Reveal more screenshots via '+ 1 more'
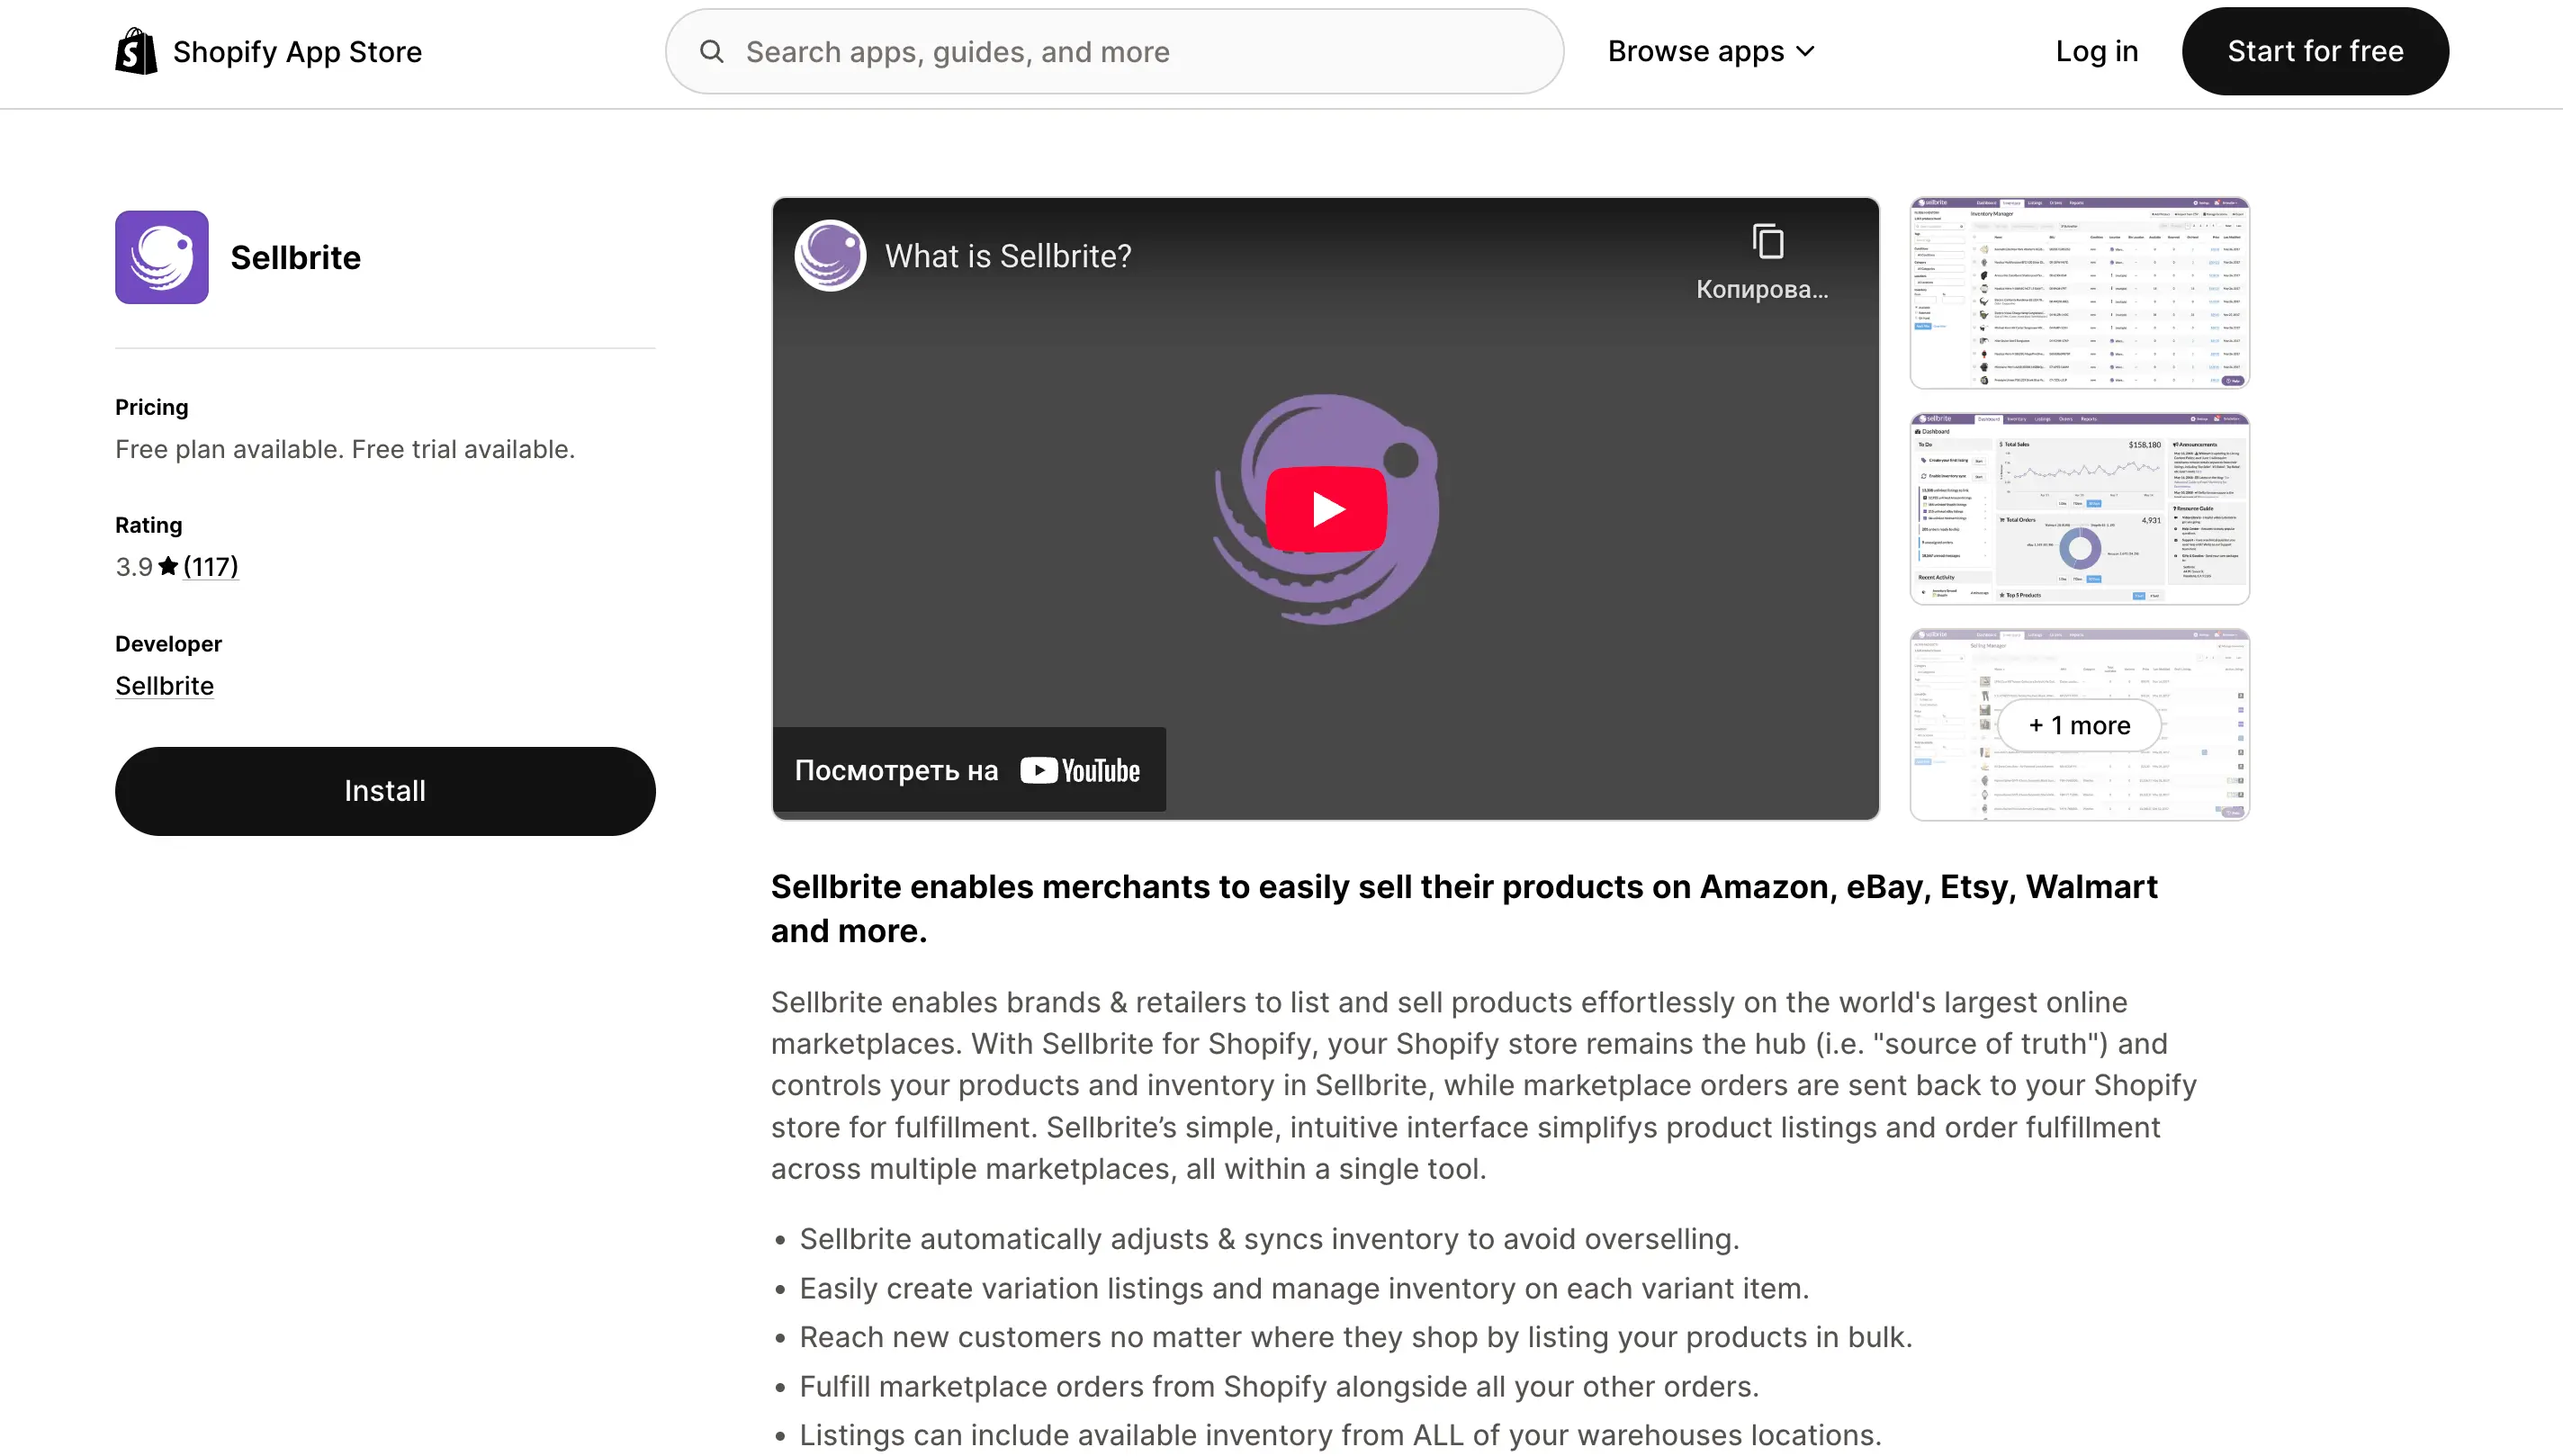 pyautogui.click(x=2078, y=725)
